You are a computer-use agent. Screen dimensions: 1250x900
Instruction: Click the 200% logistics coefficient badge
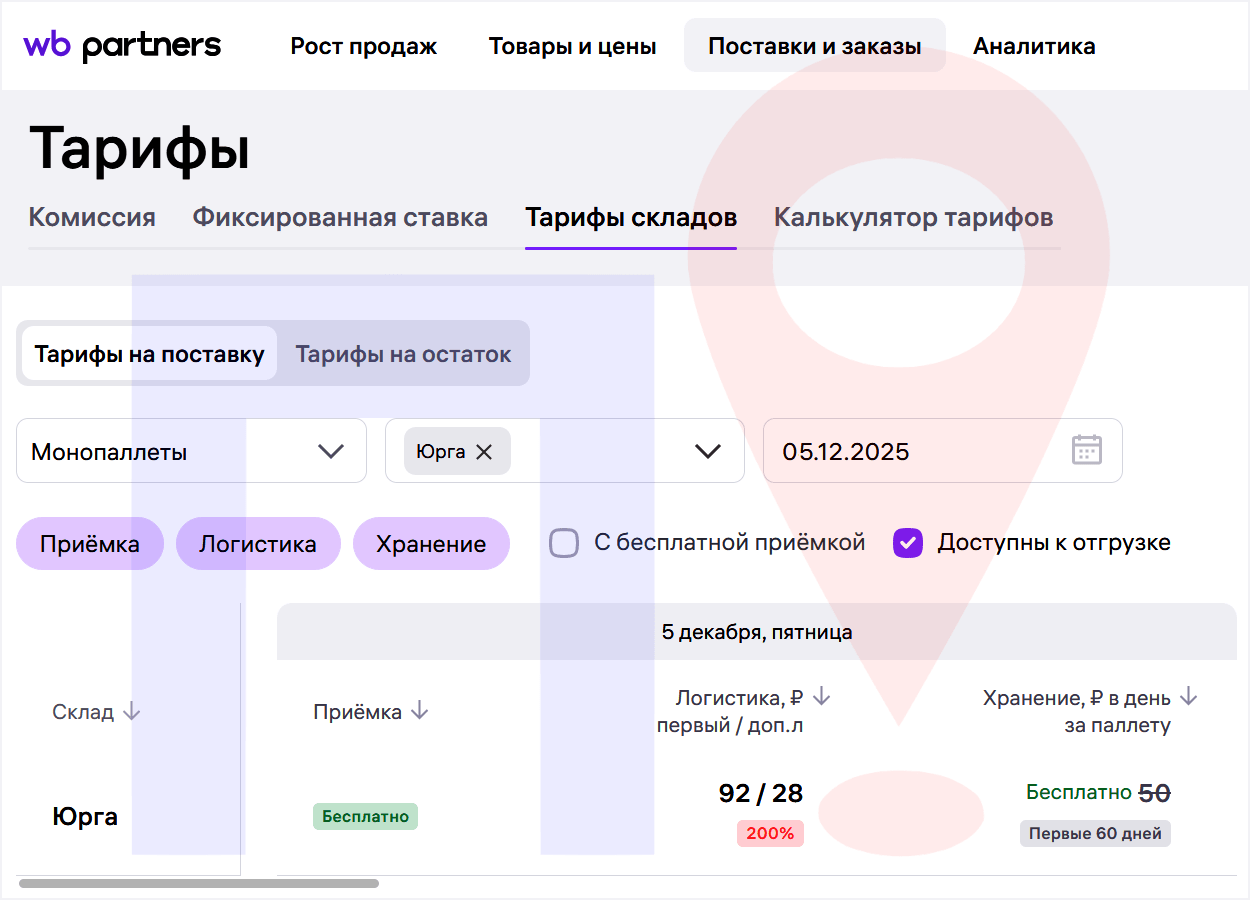[770, 833]
